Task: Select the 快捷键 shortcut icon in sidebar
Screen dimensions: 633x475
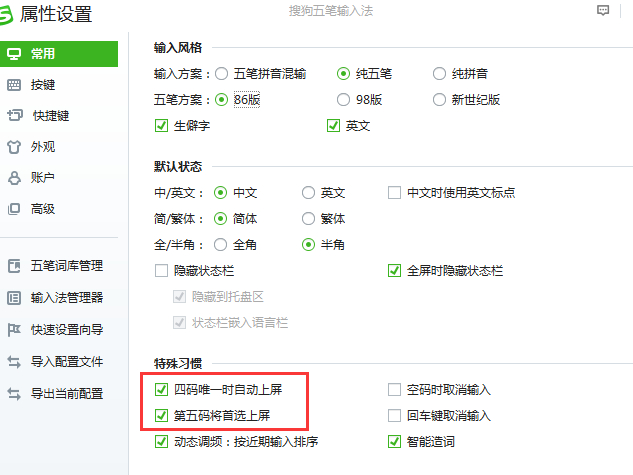Action: [15, 115]
